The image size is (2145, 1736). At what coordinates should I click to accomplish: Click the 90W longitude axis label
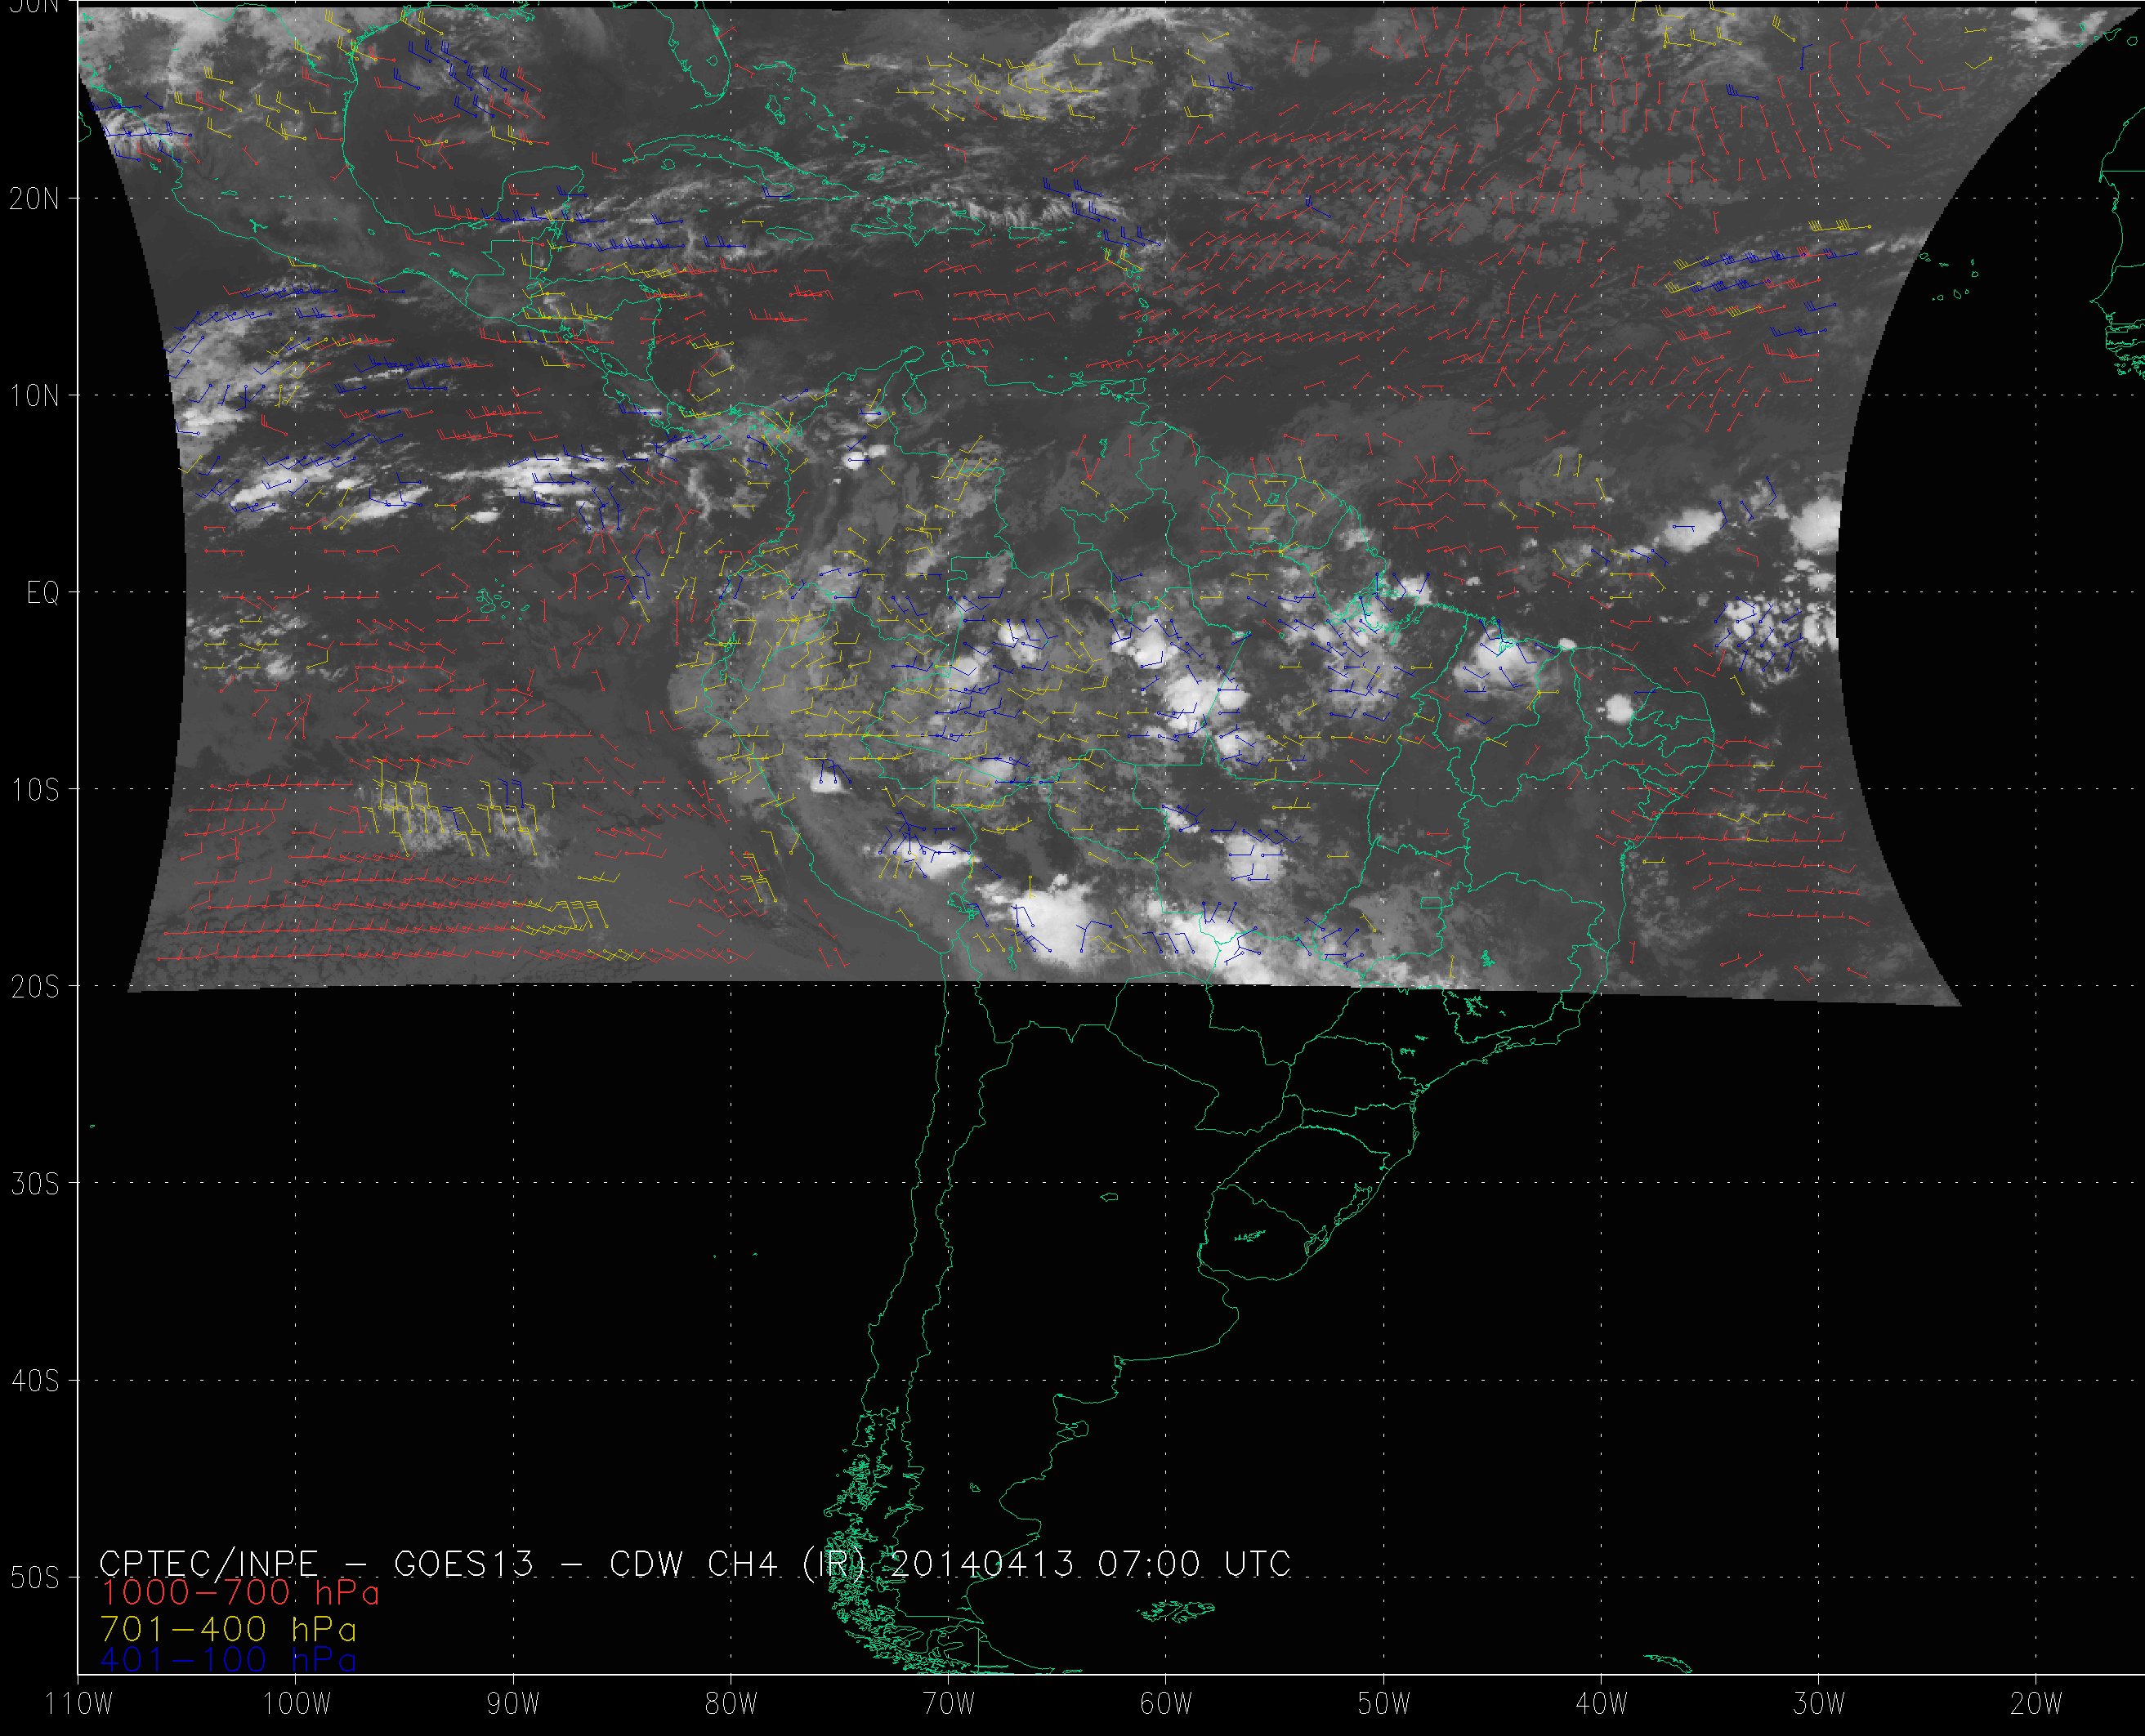513,1703
